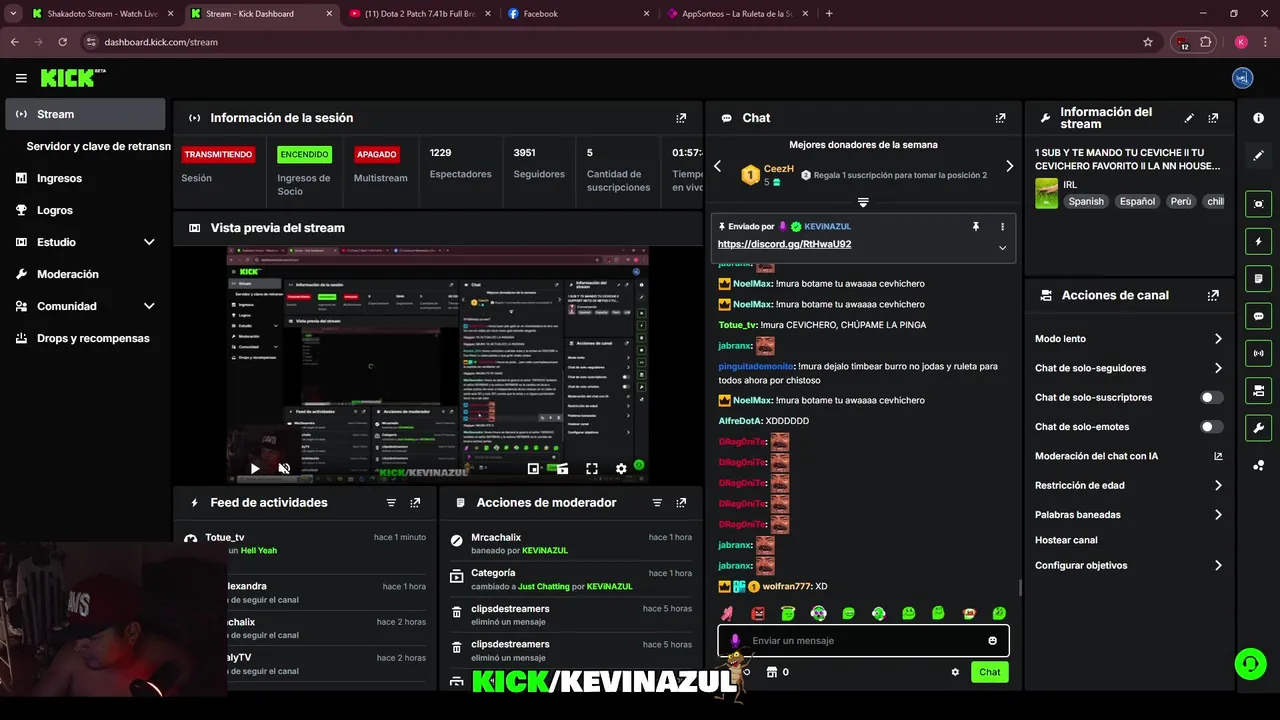This screenshot has height=720, width=1280.
Task: Open the discord.gg/RtHwaU92 link
Action: (784, 244)
